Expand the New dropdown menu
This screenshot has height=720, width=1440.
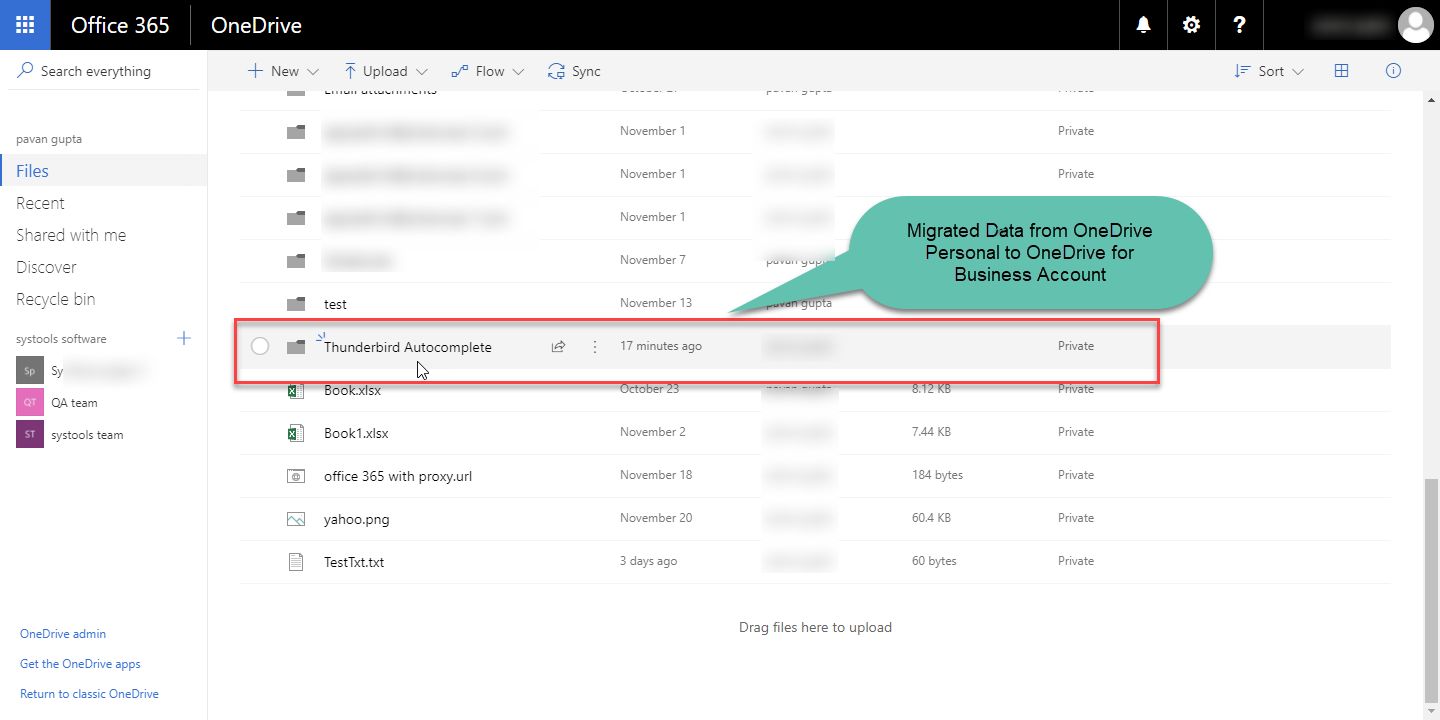click(x=283, y=71)
